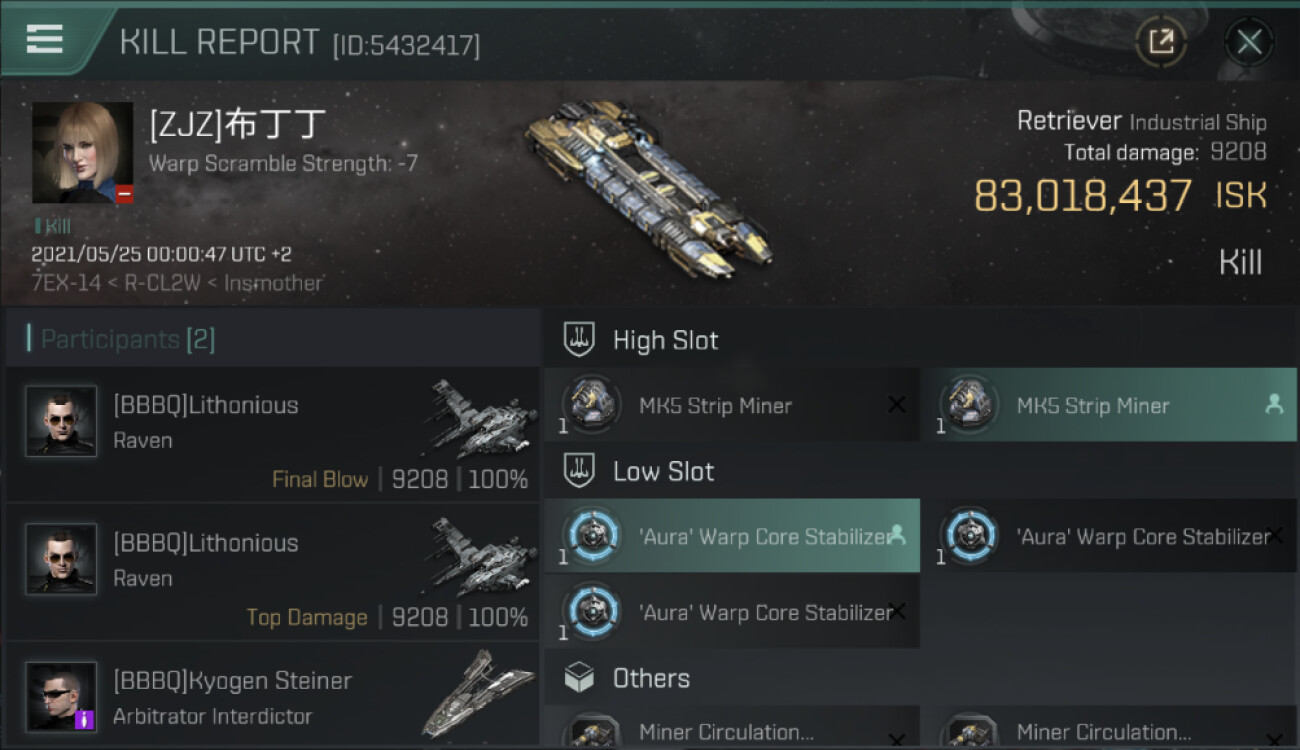Select the highlighted MK5 Strip Miner module
The image size is (1300, 750).
1108,405
